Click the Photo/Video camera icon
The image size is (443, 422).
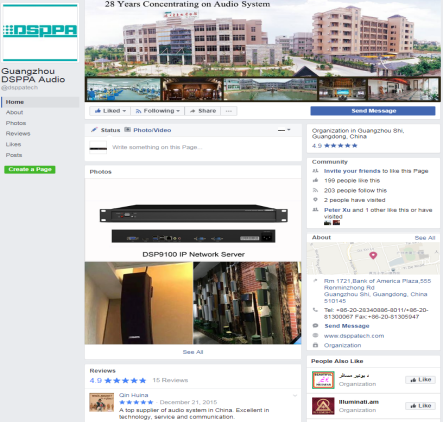[x=127, y=130]
